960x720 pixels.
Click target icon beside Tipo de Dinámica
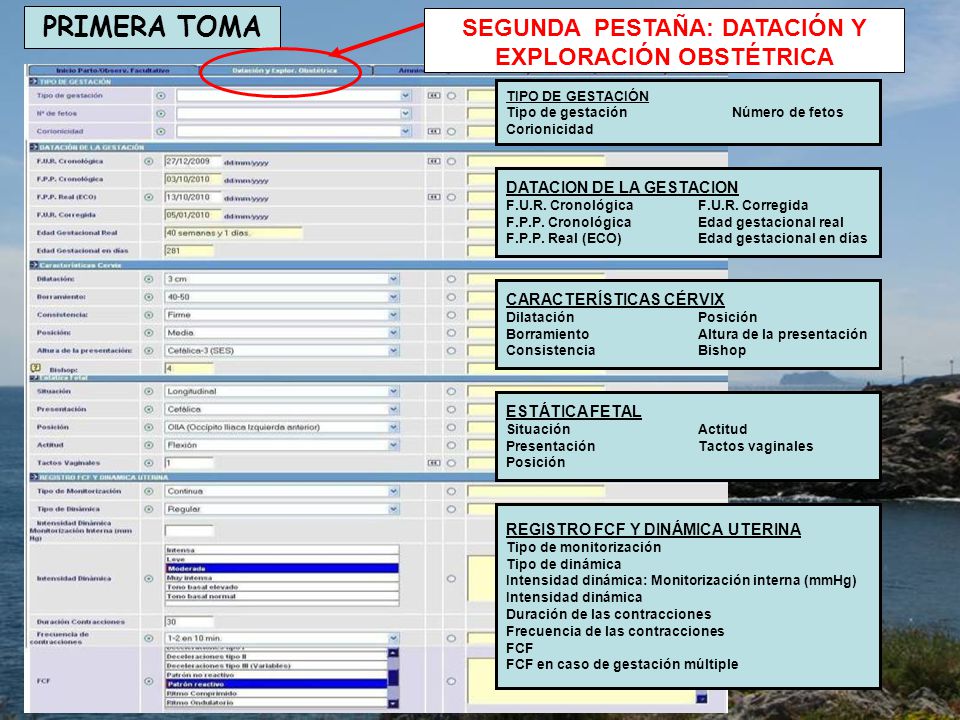[148, 509]
